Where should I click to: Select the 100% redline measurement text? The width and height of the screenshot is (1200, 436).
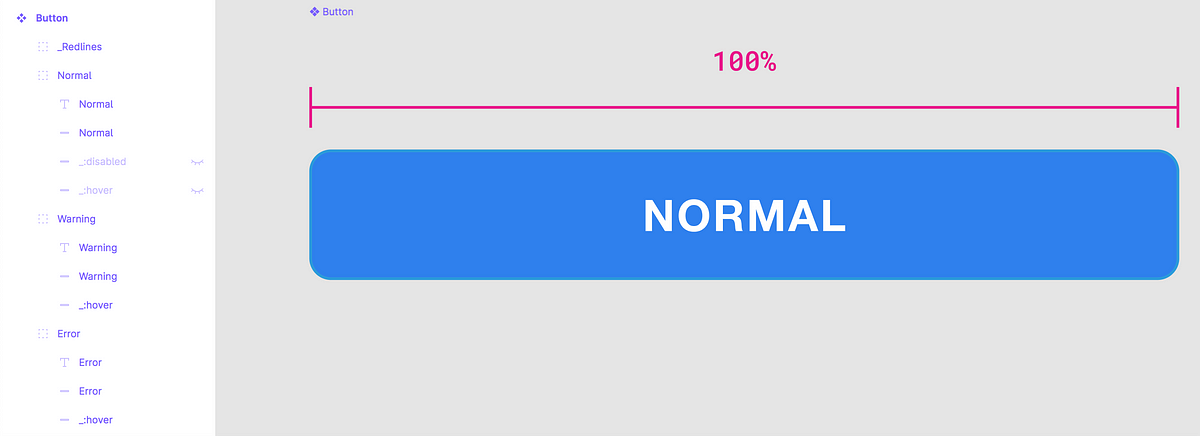745,61
